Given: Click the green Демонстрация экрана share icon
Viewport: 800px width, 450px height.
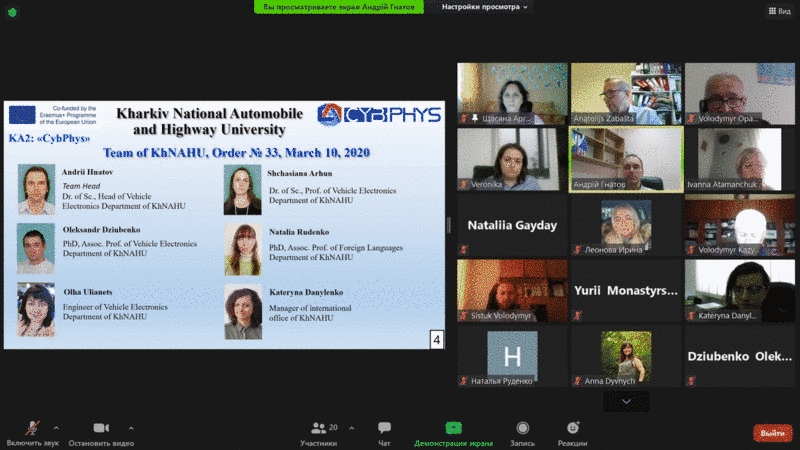Looking at the screenshot, I should 453,428.
